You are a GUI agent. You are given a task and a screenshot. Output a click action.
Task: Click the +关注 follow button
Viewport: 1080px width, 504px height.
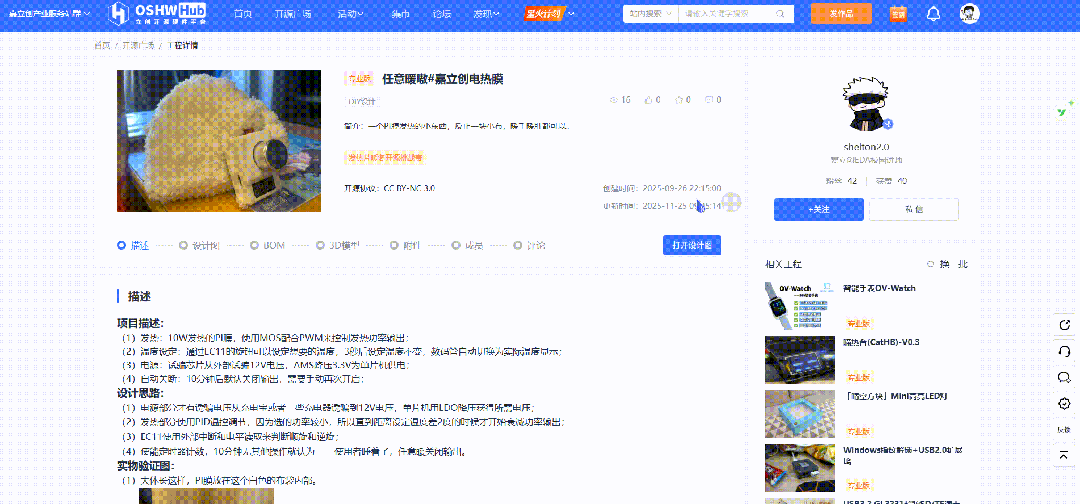click(818, 209)
